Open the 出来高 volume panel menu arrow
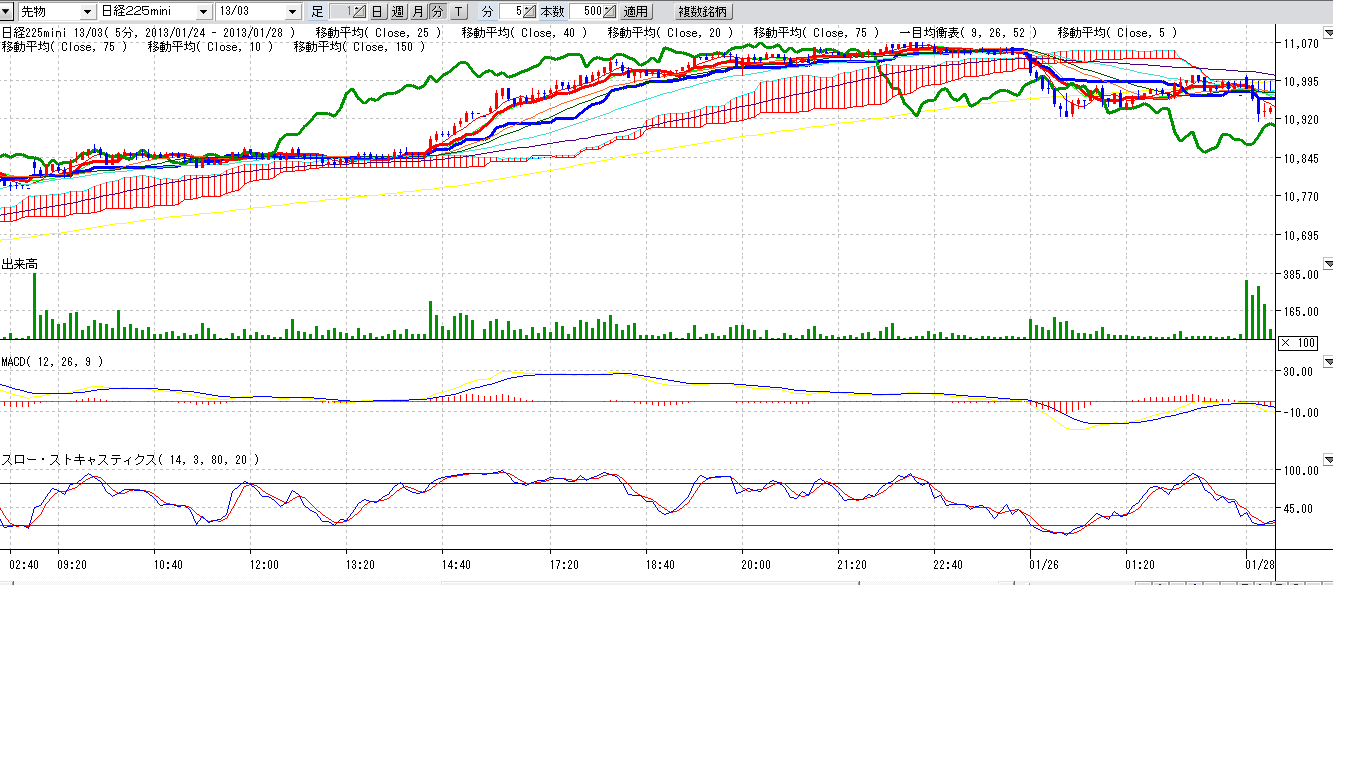Image resolution: width=1366 pixels, height=768 pixels. [1328, 264]
